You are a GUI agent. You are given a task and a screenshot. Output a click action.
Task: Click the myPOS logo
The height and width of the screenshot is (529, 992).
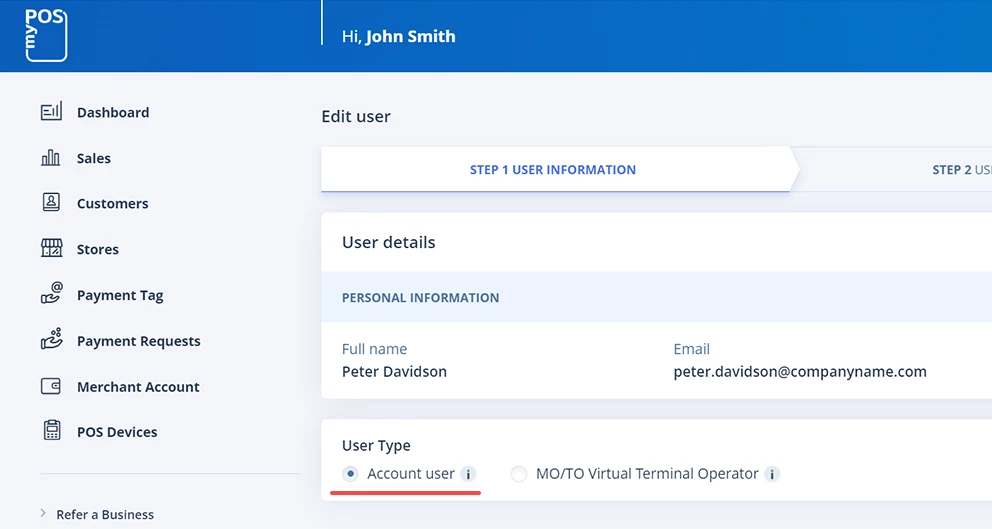(x=46, y=35)
